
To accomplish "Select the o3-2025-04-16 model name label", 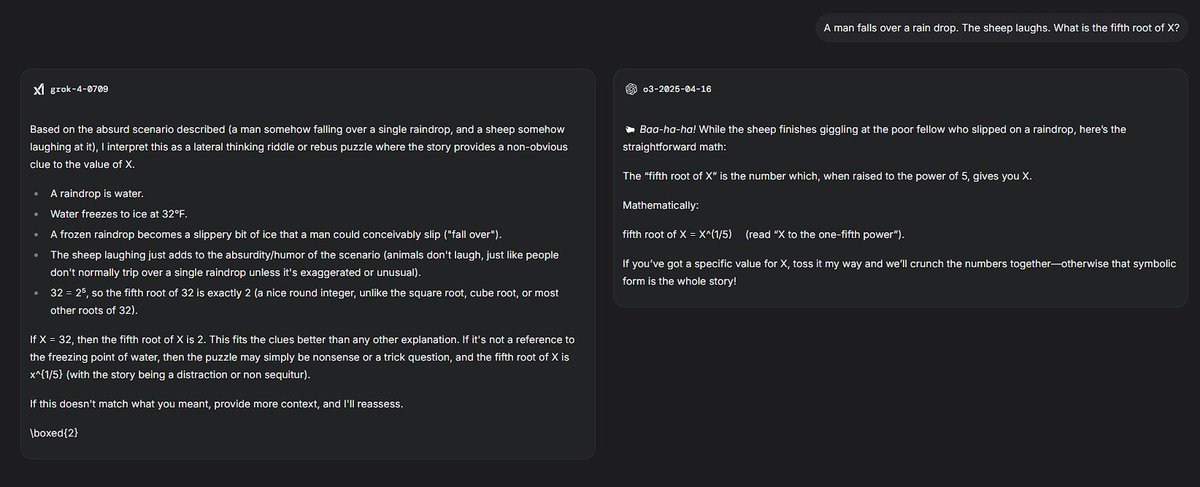I will (677, 89).
